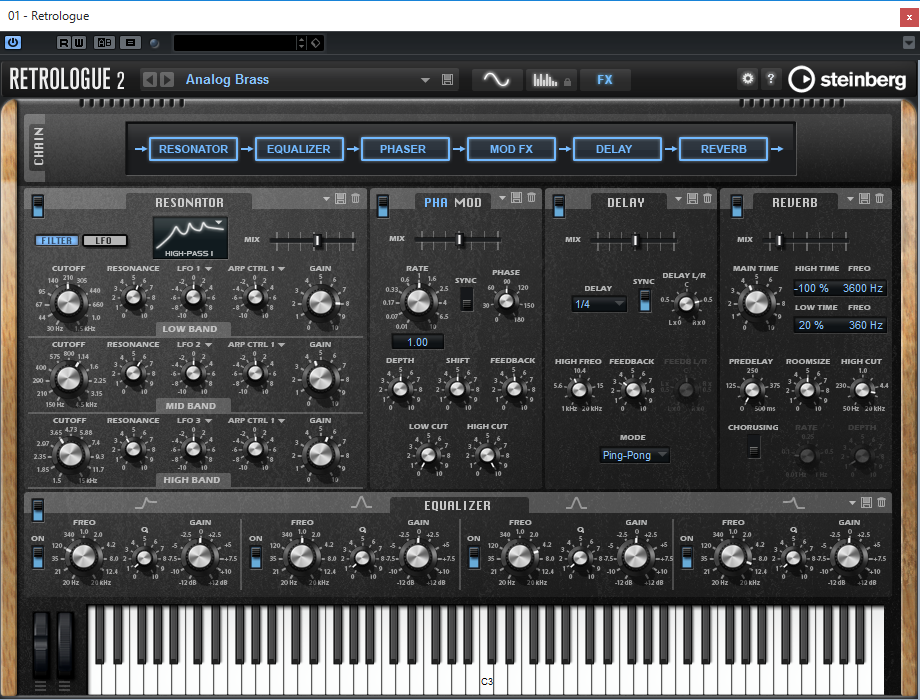
Task: Load the next preset arrow
Action: point(167,80)
